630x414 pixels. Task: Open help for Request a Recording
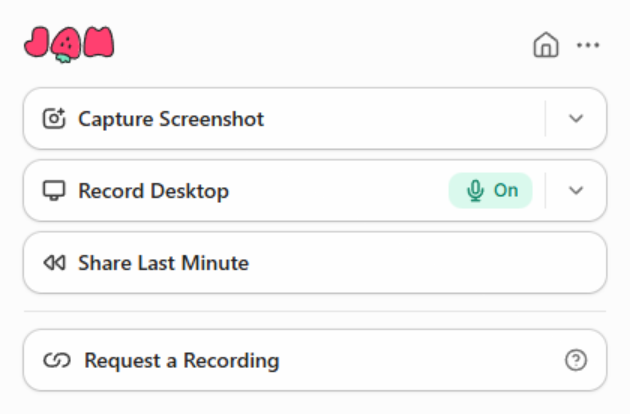tap(576, 361)
